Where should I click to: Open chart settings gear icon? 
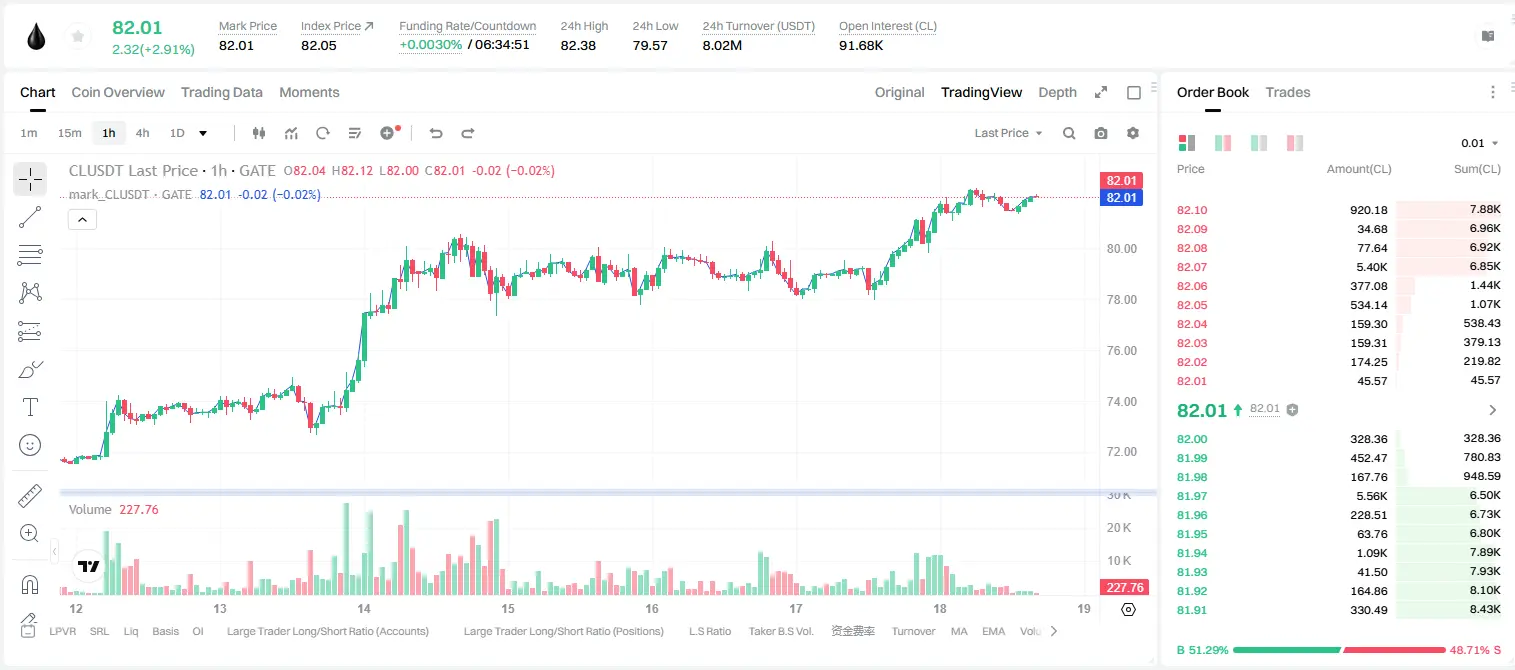point(1133,133)
